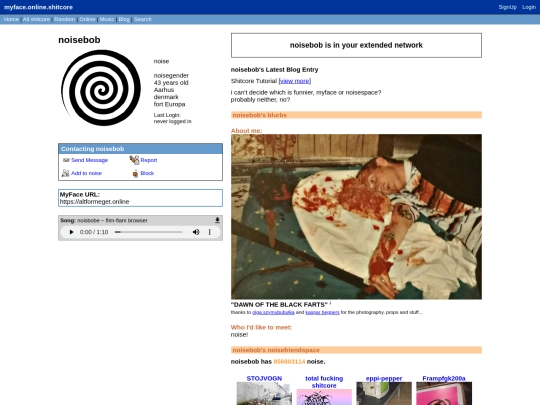Image resolution: width=540 pixels, height=405 pixels.
Task: Mute the audio player volume
Action: coord(196,232)
